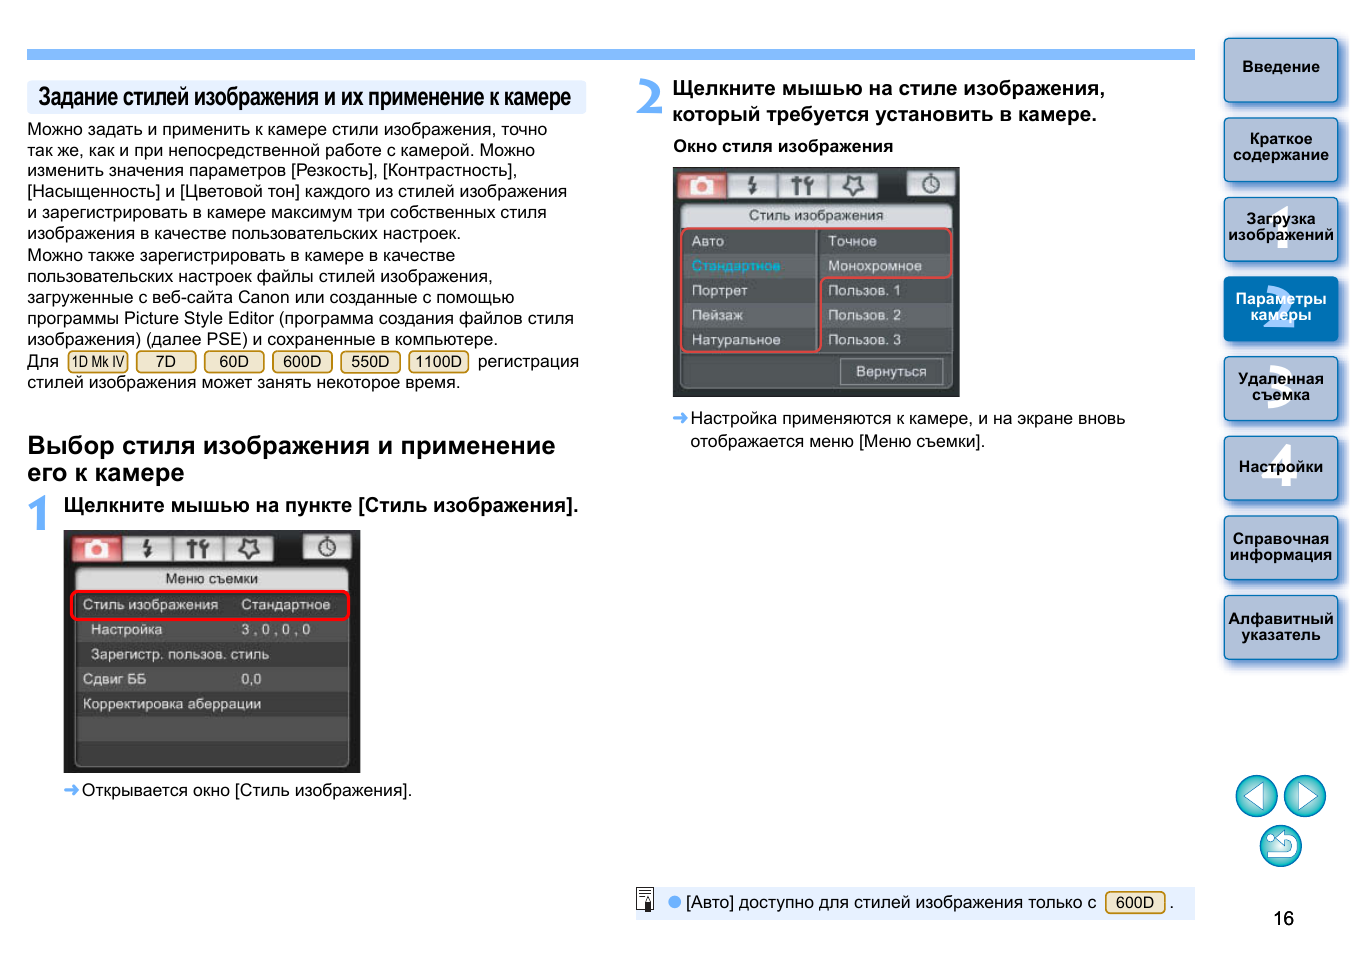Click wrench tools icon in Меню съемки window
This screenshot has height=954, width=1350.
point(198,548)
